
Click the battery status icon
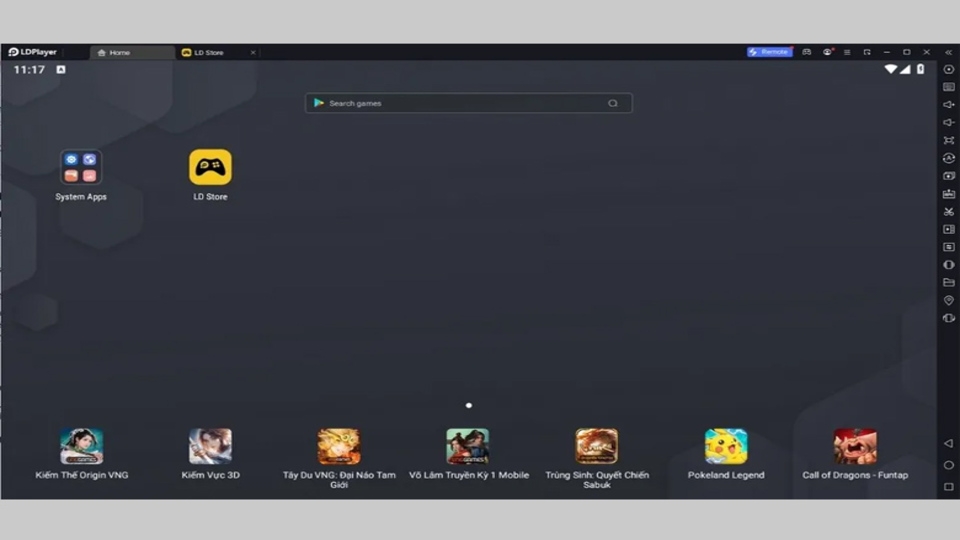[920, 69]
